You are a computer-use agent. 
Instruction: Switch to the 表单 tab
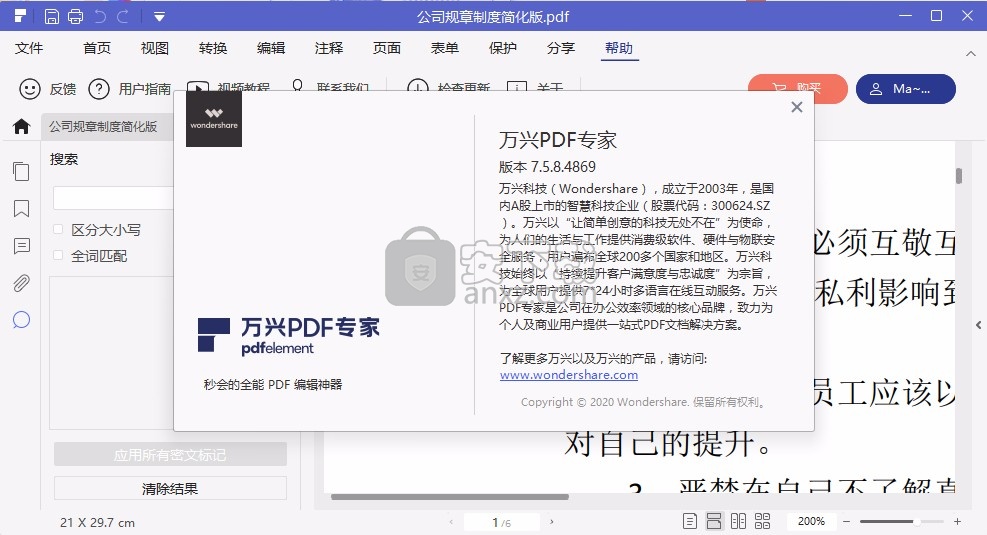pos(444,48)
